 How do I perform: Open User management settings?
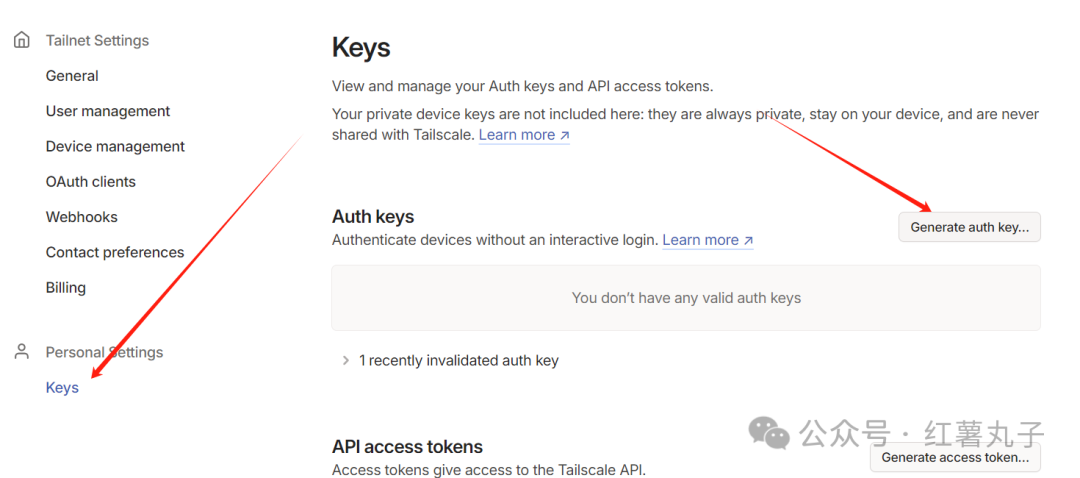tap(108, 111)
